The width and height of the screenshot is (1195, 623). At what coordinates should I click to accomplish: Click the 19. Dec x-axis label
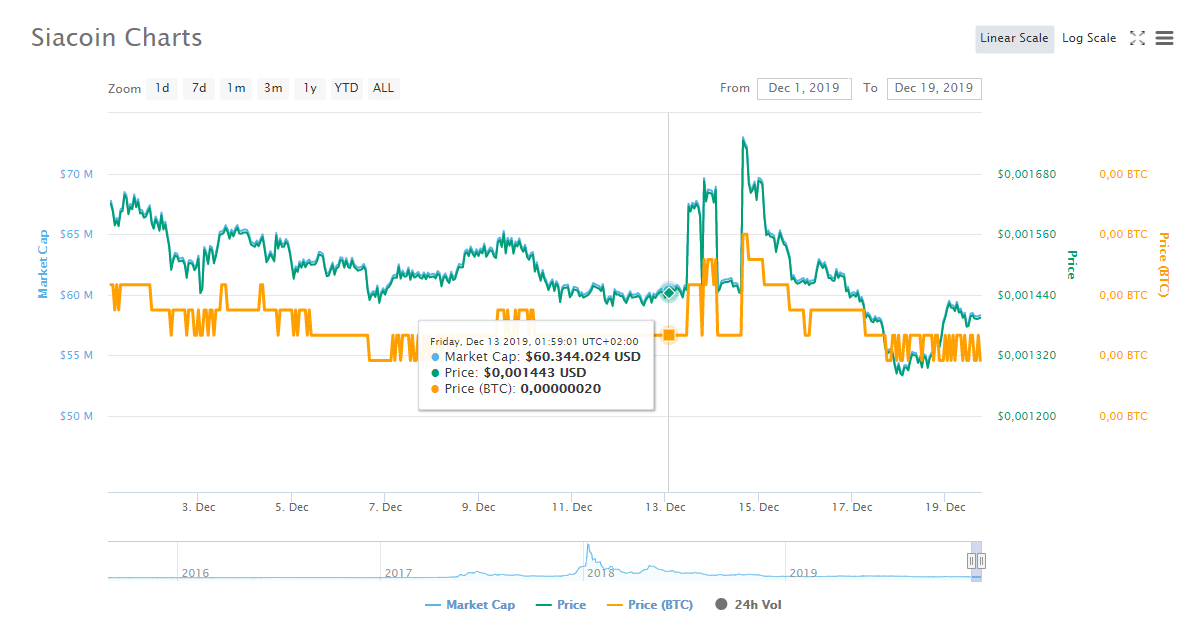click(945, 507)
